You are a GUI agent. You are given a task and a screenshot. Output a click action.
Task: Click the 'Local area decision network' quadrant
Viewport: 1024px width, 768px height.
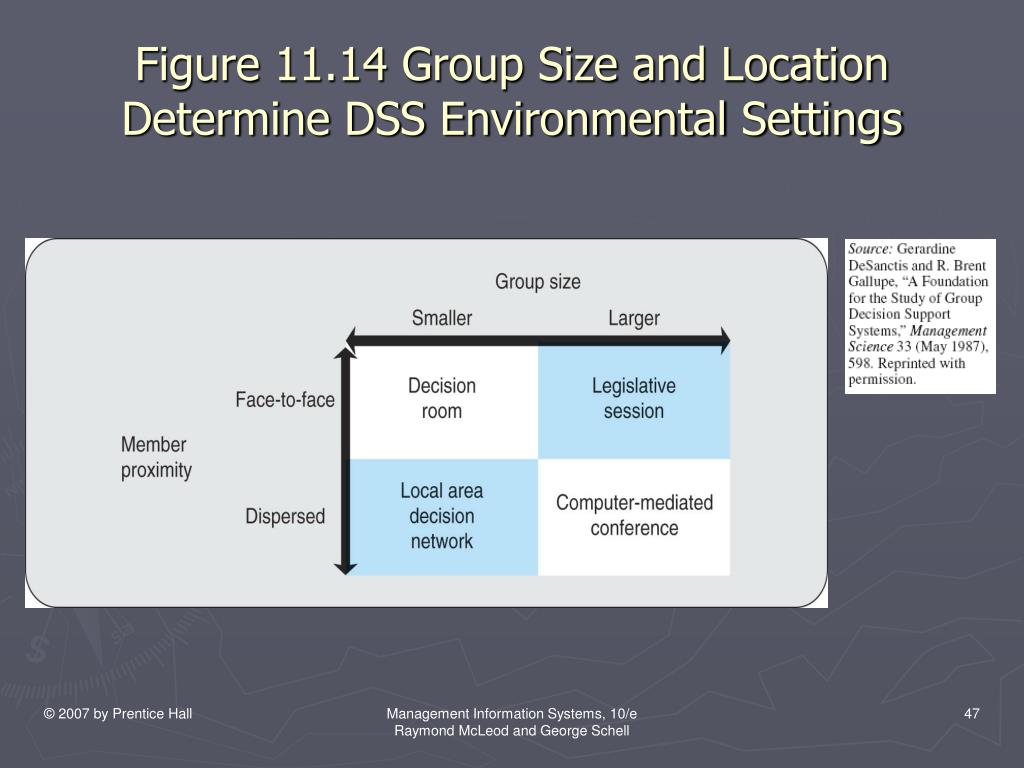443,517
